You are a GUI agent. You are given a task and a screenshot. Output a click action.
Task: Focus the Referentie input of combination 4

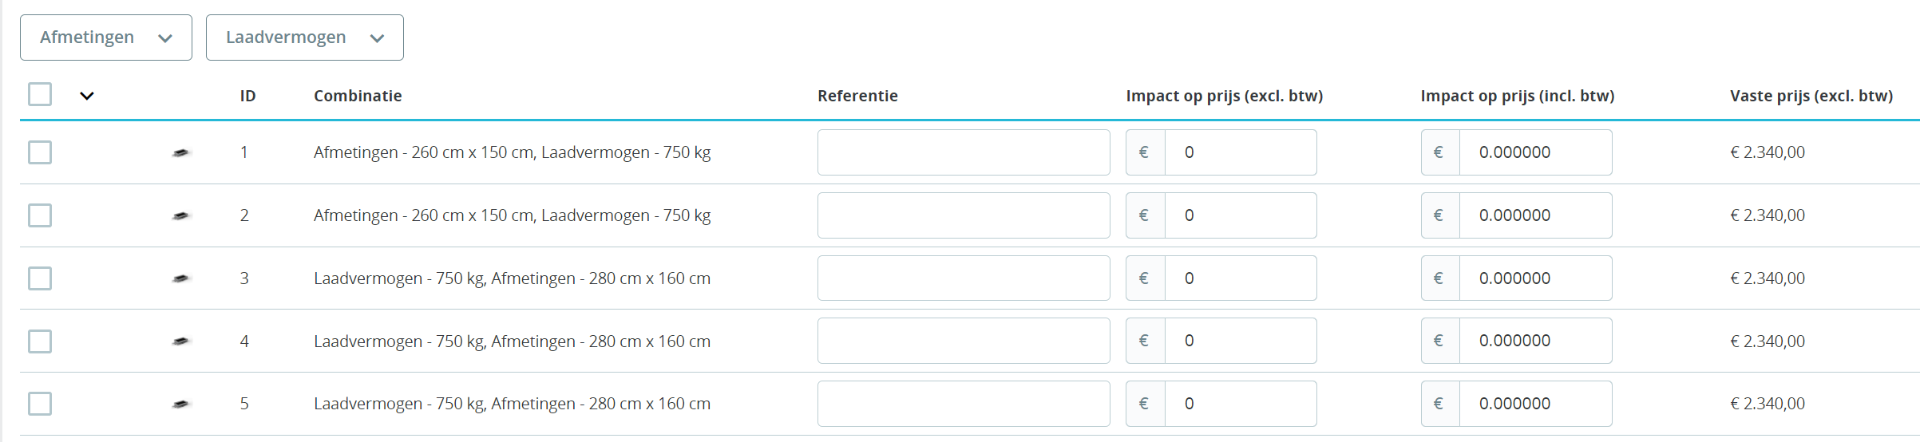[x=963, y=341]
